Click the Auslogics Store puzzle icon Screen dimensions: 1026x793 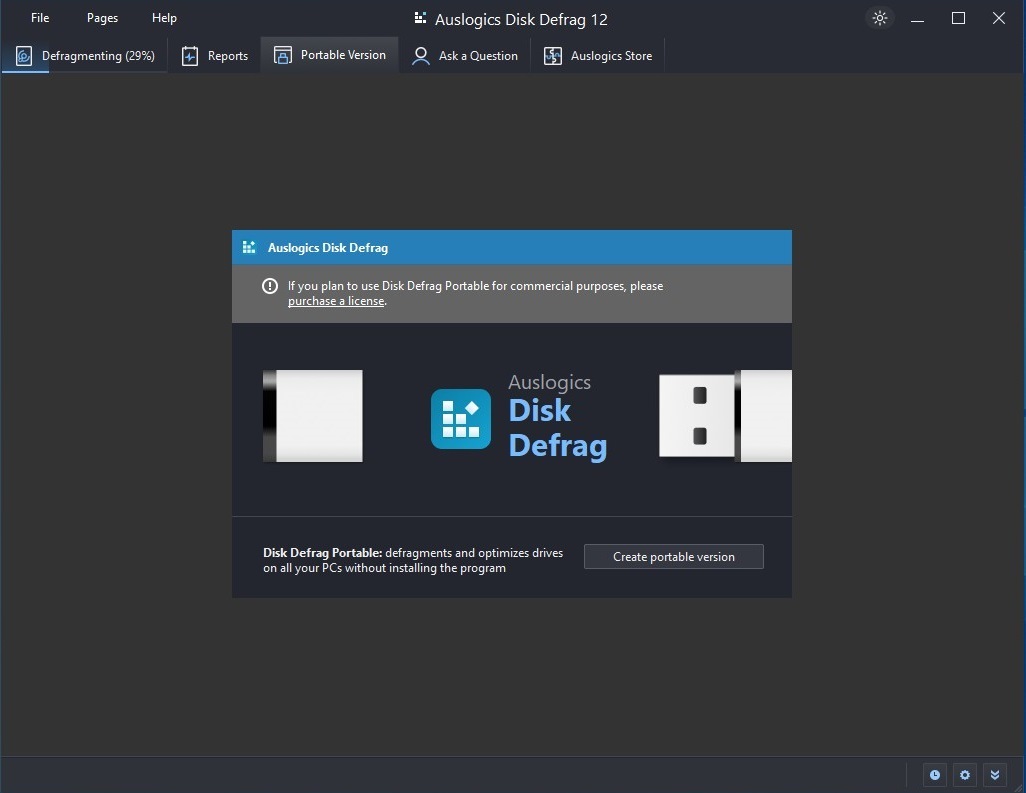[x=553, y=56]
